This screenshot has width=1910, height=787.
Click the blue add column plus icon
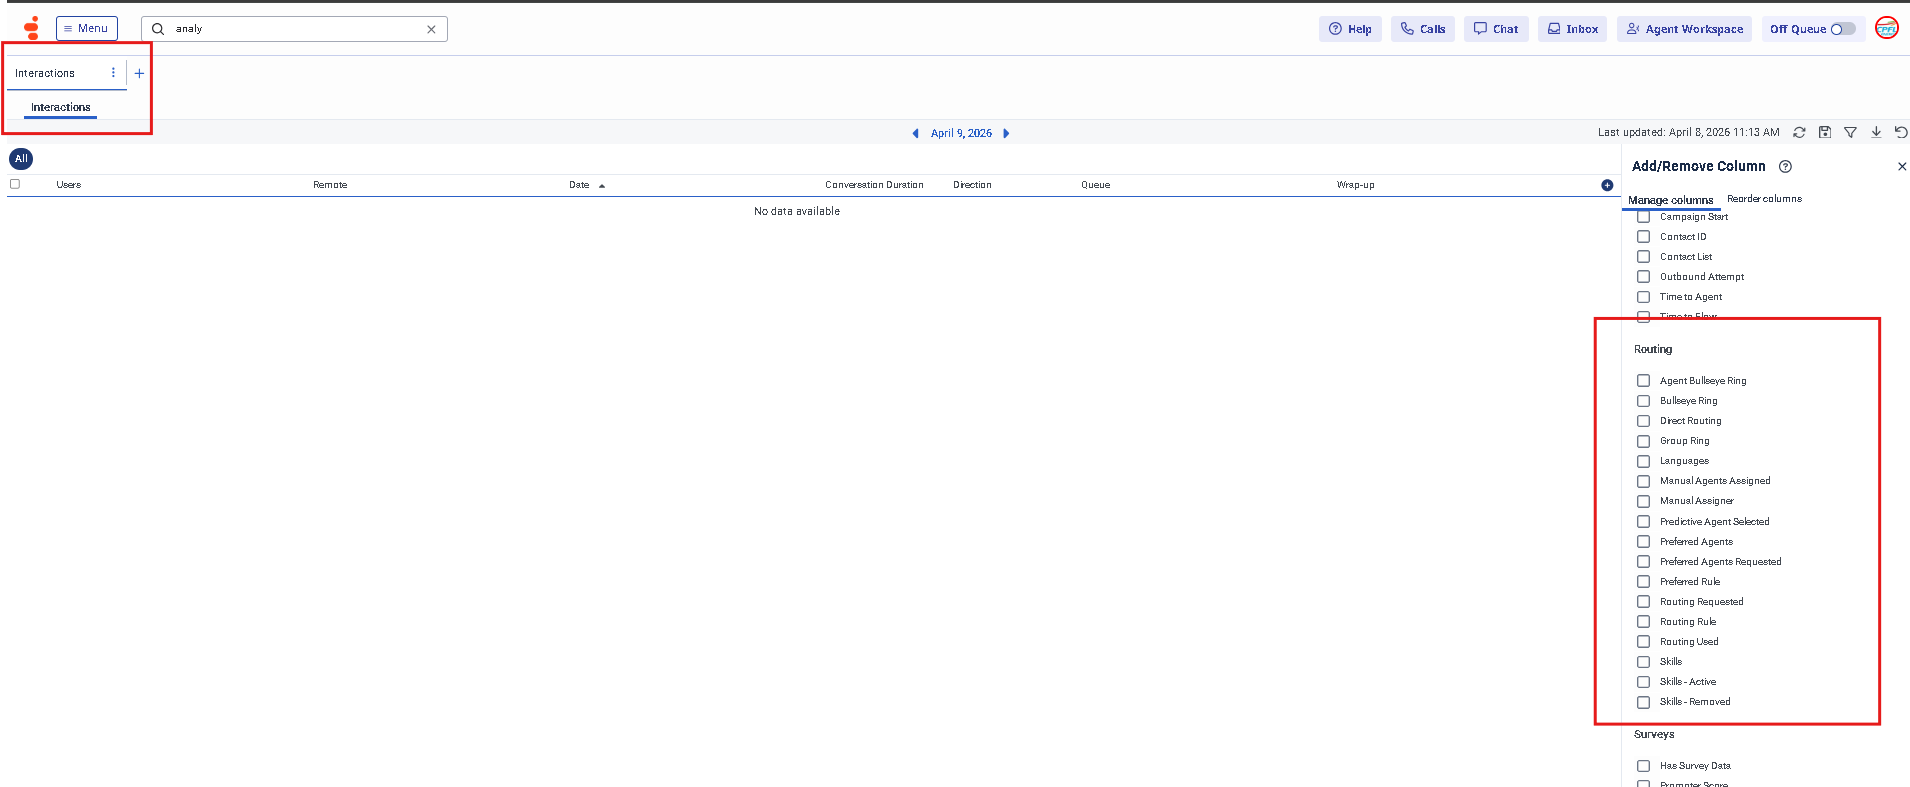[x=1607, y=185]
